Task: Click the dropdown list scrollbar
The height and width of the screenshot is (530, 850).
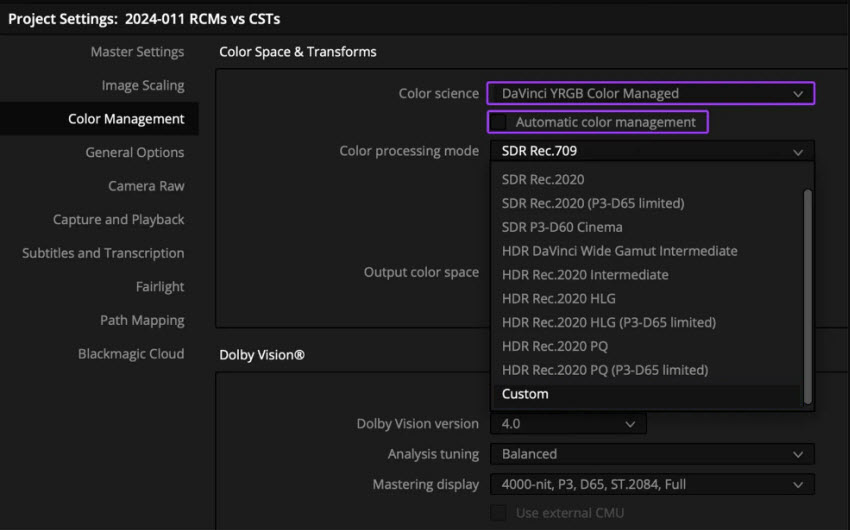Action: 808,296
